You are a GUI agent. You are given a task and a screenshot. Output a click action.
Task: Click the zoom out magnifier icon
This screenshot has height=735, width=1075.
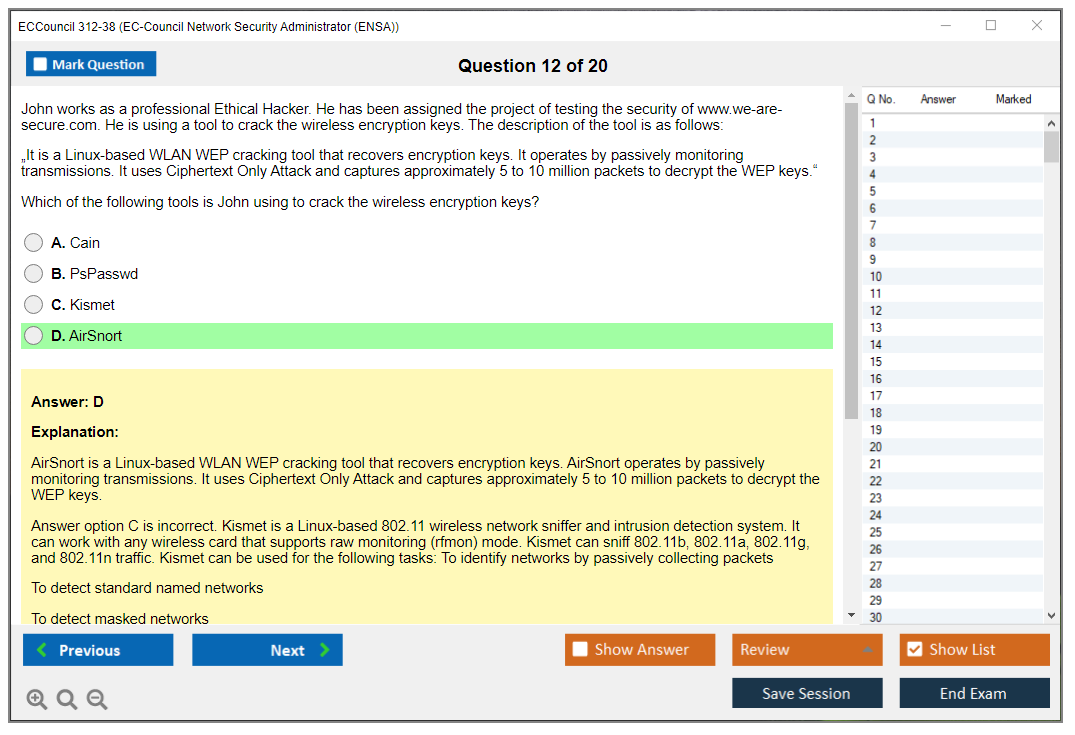pos(97,699)
